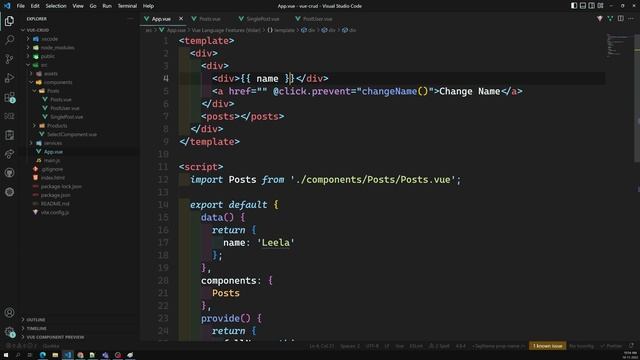
Task: Open Microsoft Edge from taskbar
Action: coord(42,355)
